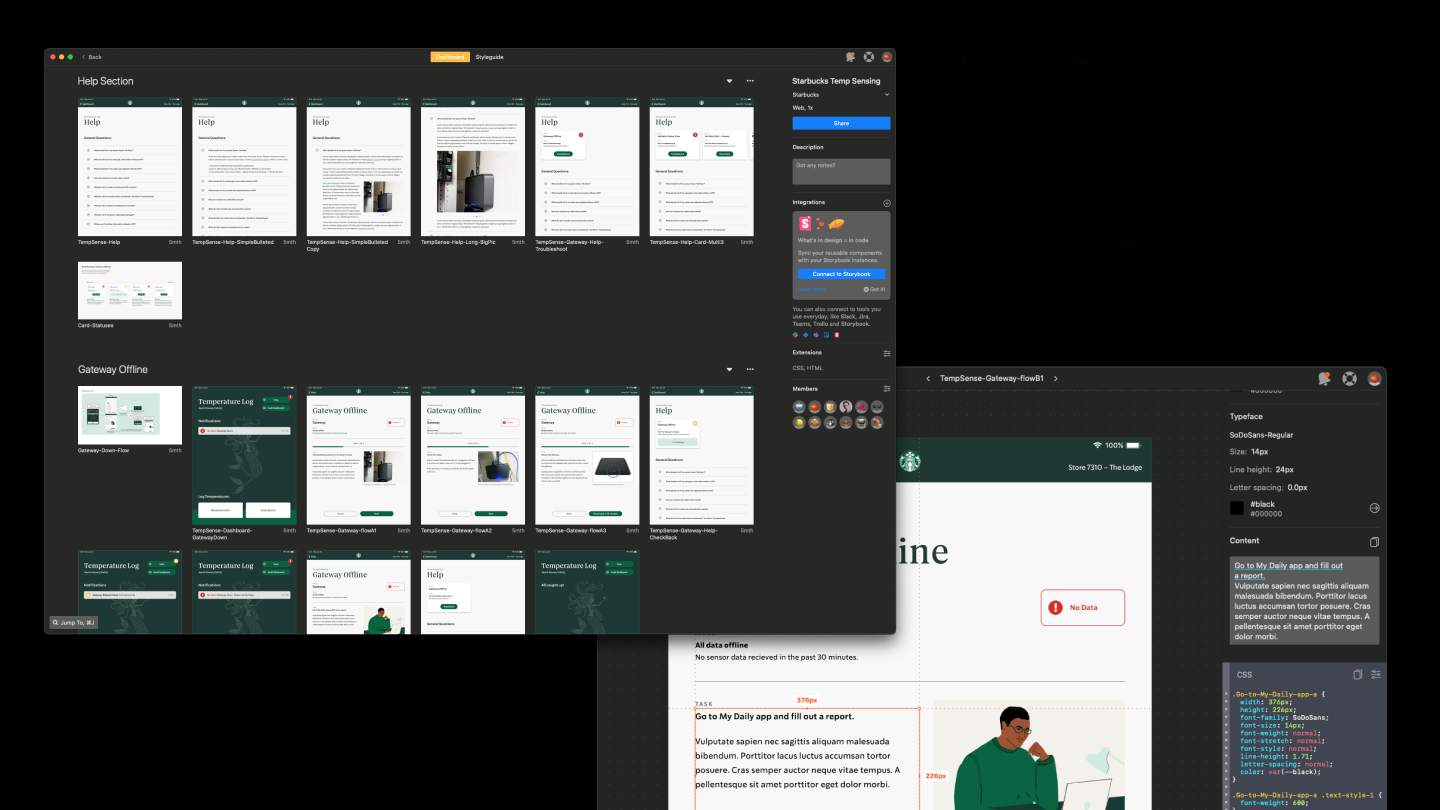This screenshot has width=1440, height=810.
Task: Click the #black color swatch
Action: [1237, 508]
